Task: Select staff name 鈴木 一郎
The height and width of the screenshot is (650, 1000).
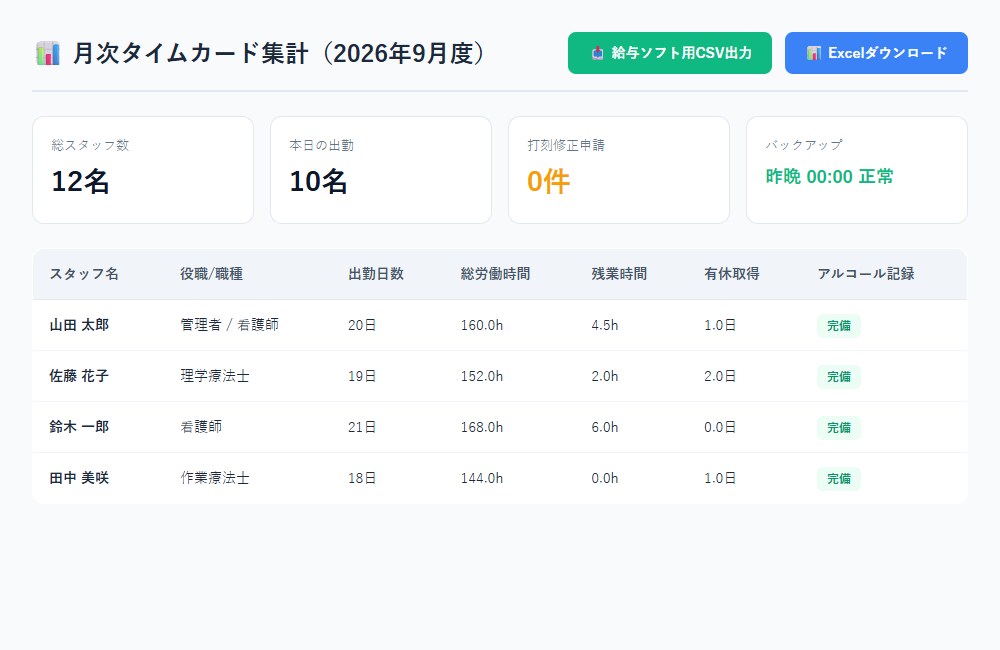Action: pyautogui.click(x=80, y=427)
